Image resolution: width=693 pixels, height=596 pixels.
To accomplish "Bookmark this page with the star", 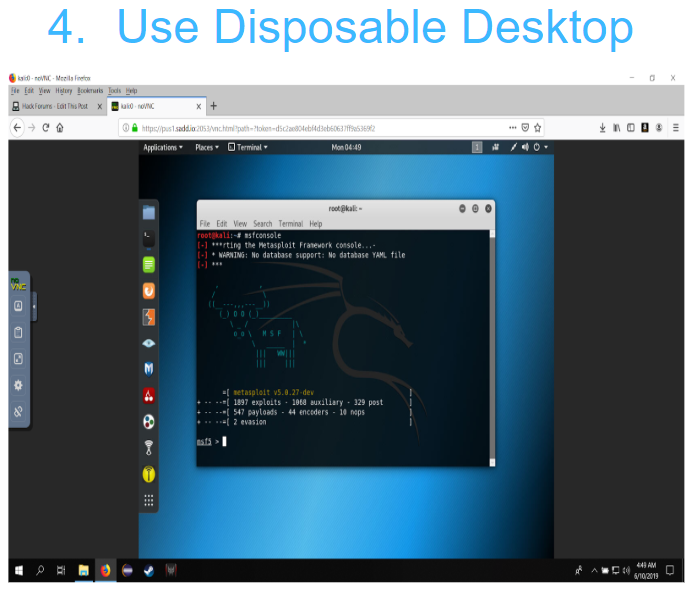I will [x=537, y=128].
